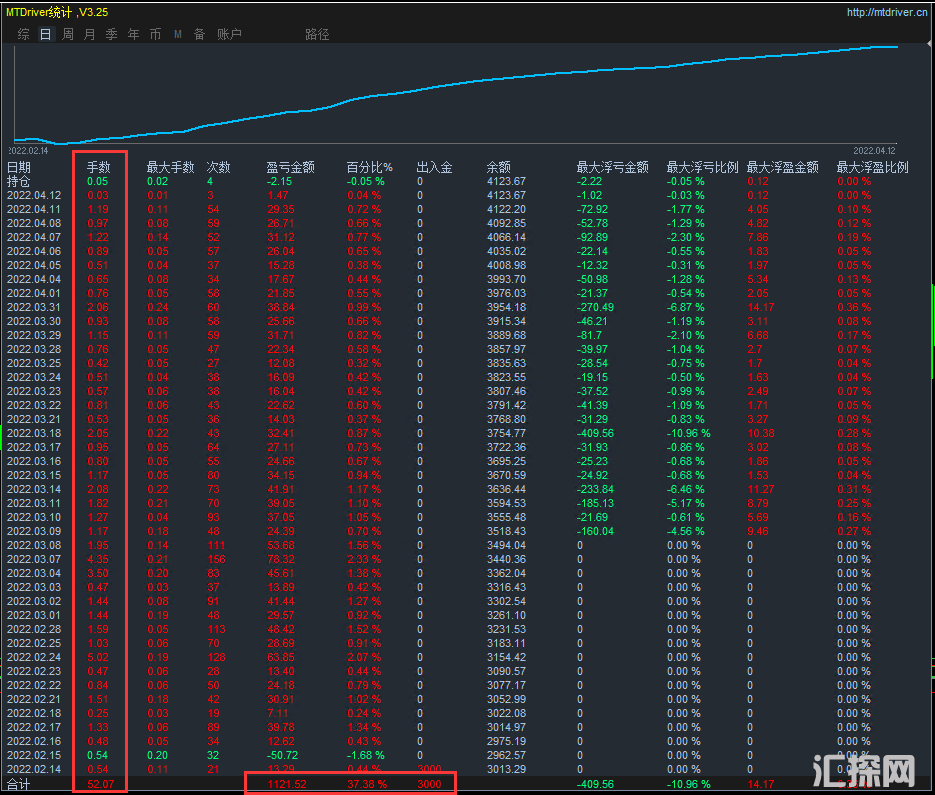The image size is (935, 795).
Task: Click the 最大浮亏比例 column header
Action: (702, 168)
